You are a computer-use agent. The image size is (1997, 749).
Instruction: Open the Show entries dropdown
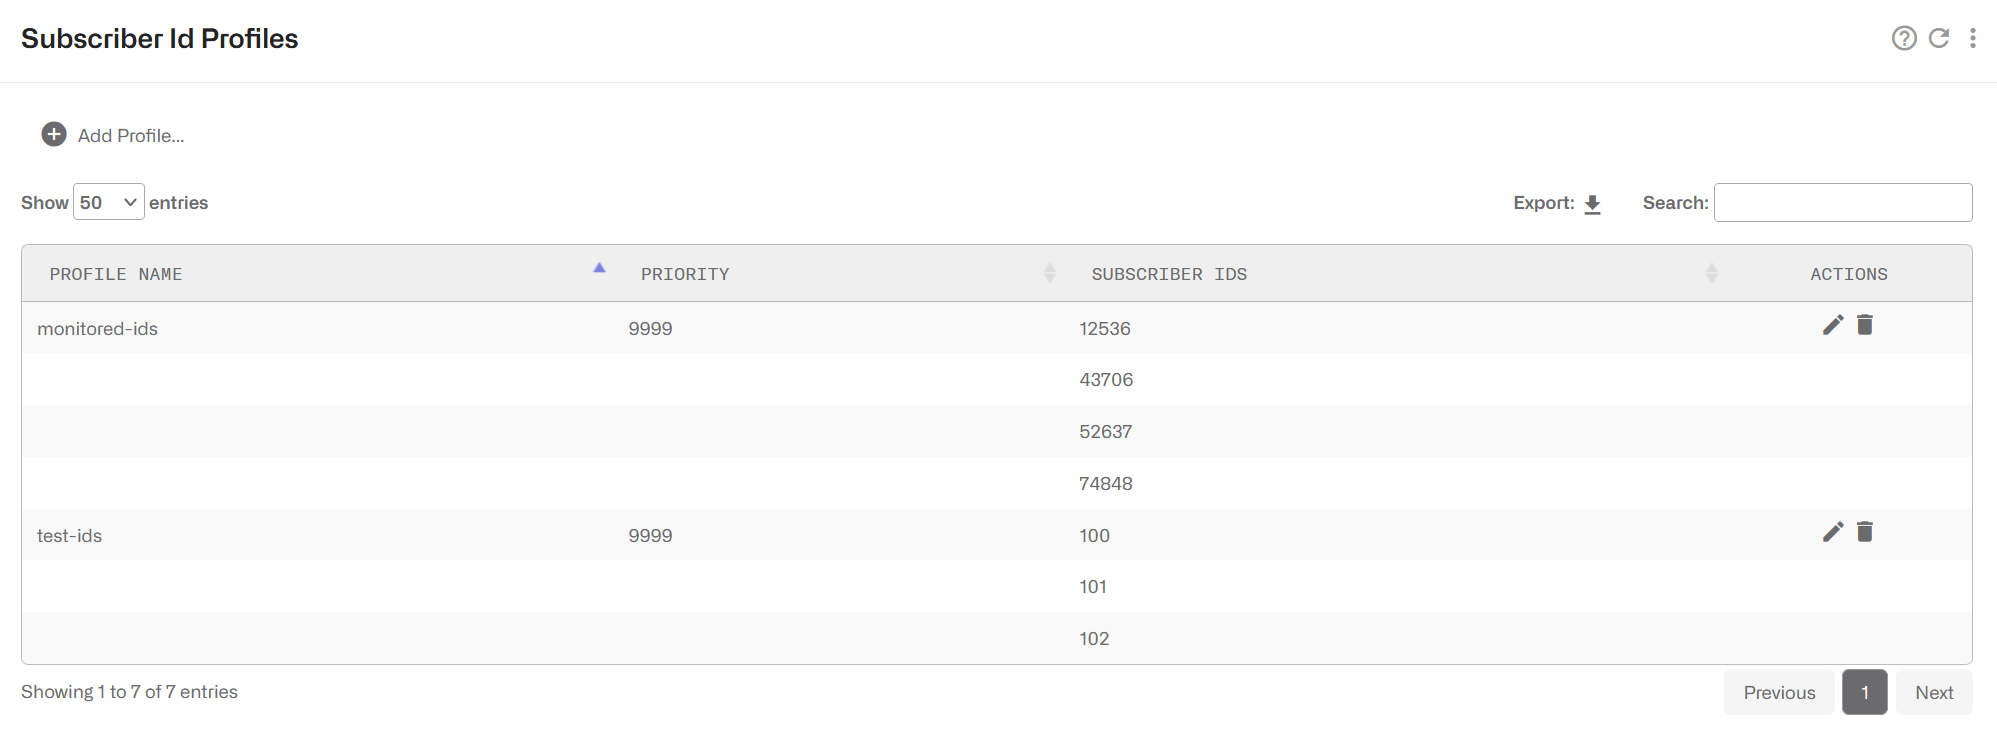pos(108,201)
